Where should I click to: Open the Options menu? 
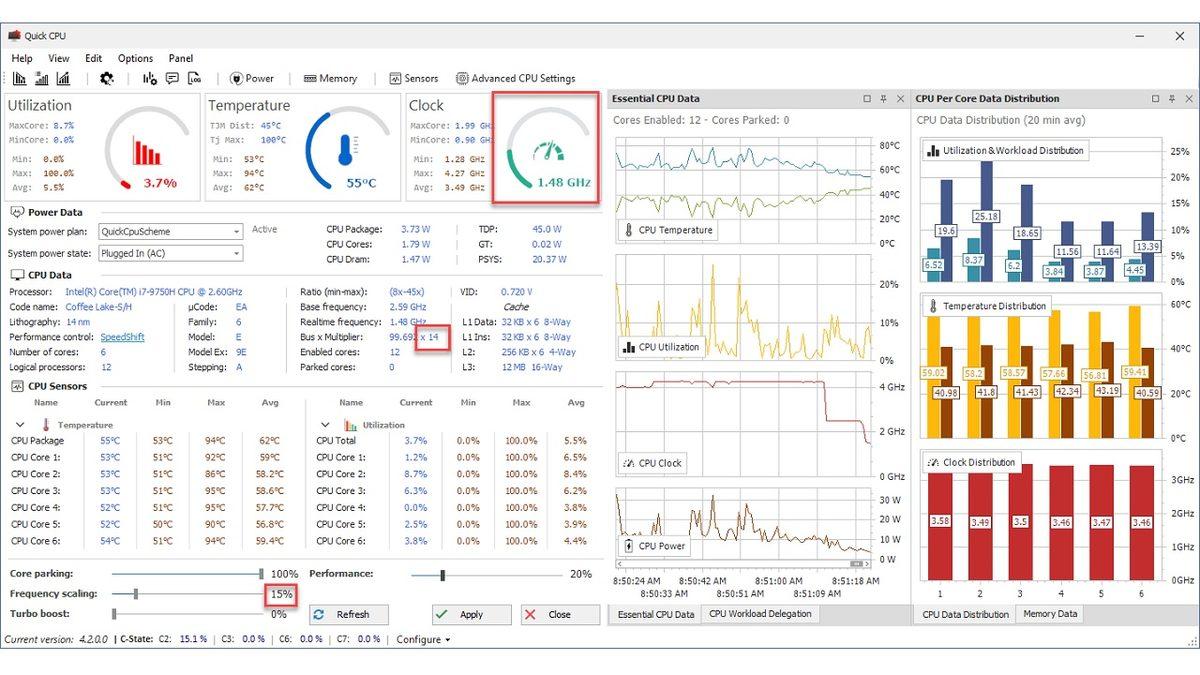pos(134,57)
